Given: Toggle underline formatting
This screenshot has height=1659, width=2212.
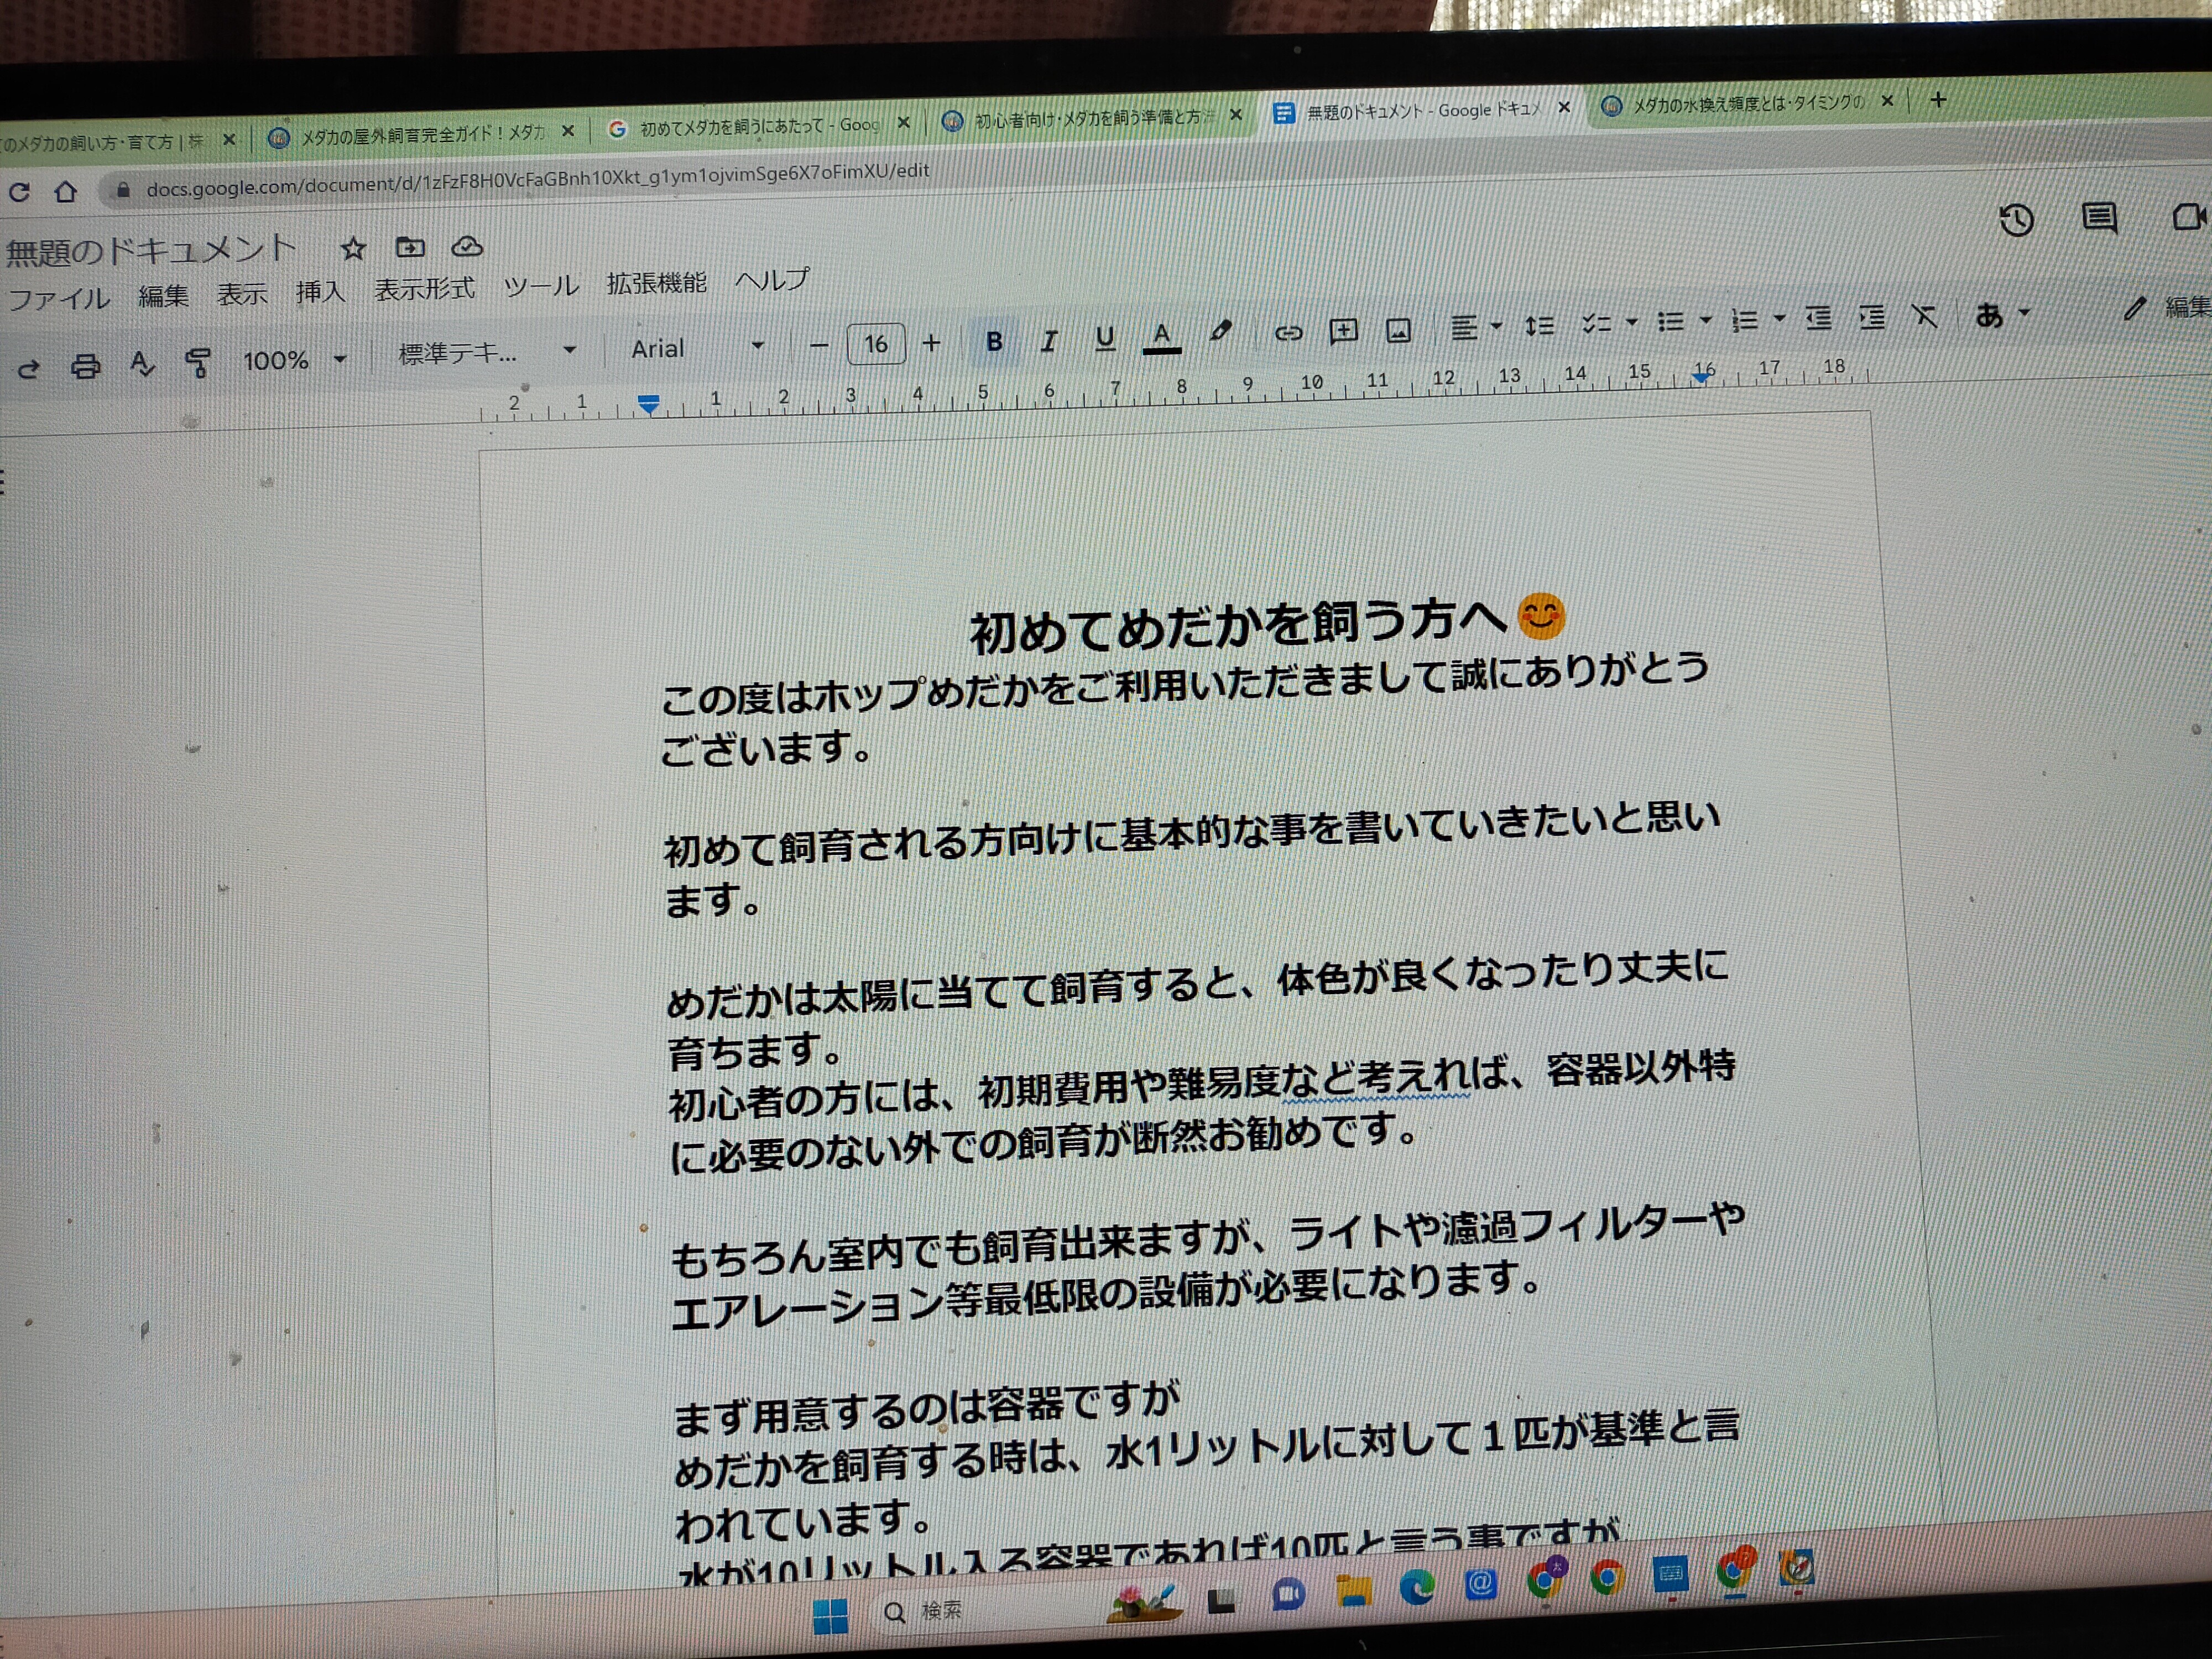Looking at the screenshot, I should tap(1104, 338).
